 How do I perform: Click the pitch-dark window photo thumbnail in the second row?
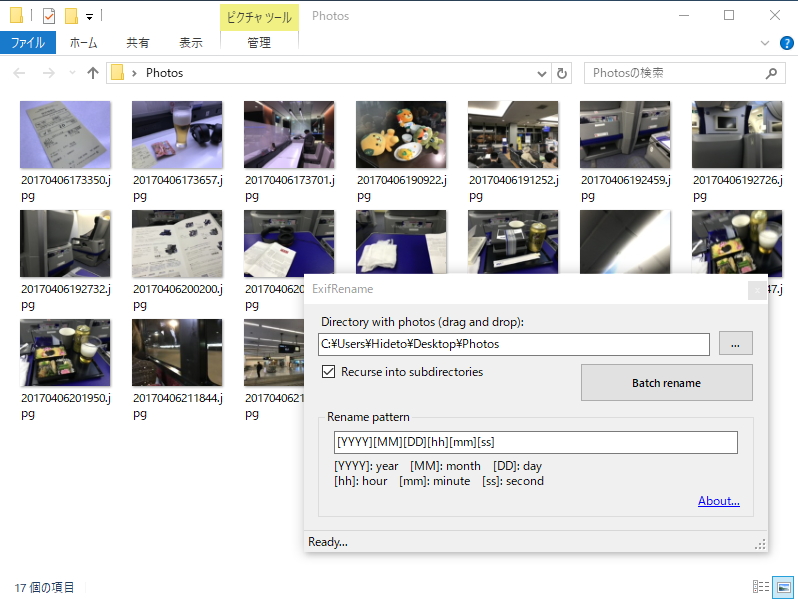(625, 242)
